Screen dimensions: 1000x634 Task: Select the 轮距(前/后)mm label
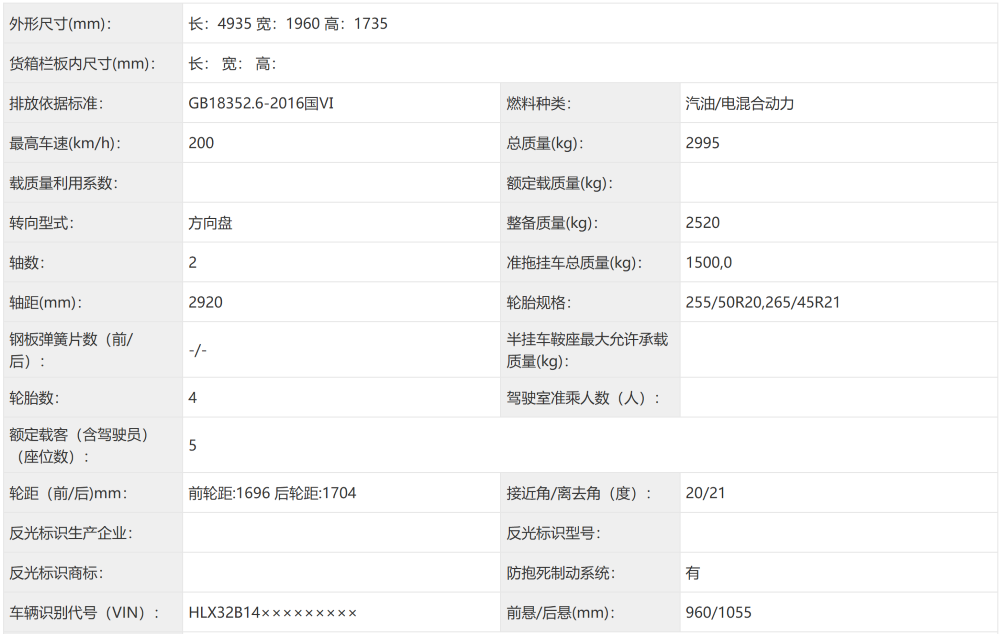pos(68,493)
